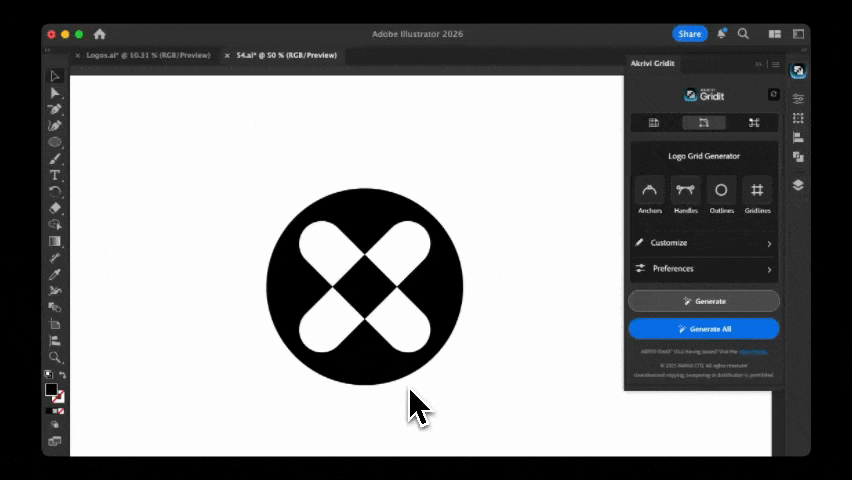Click the Stroke swatch set to none
The height and width of the screenshot is (480, 852).
pyautogui.click(x=59, y=397)
